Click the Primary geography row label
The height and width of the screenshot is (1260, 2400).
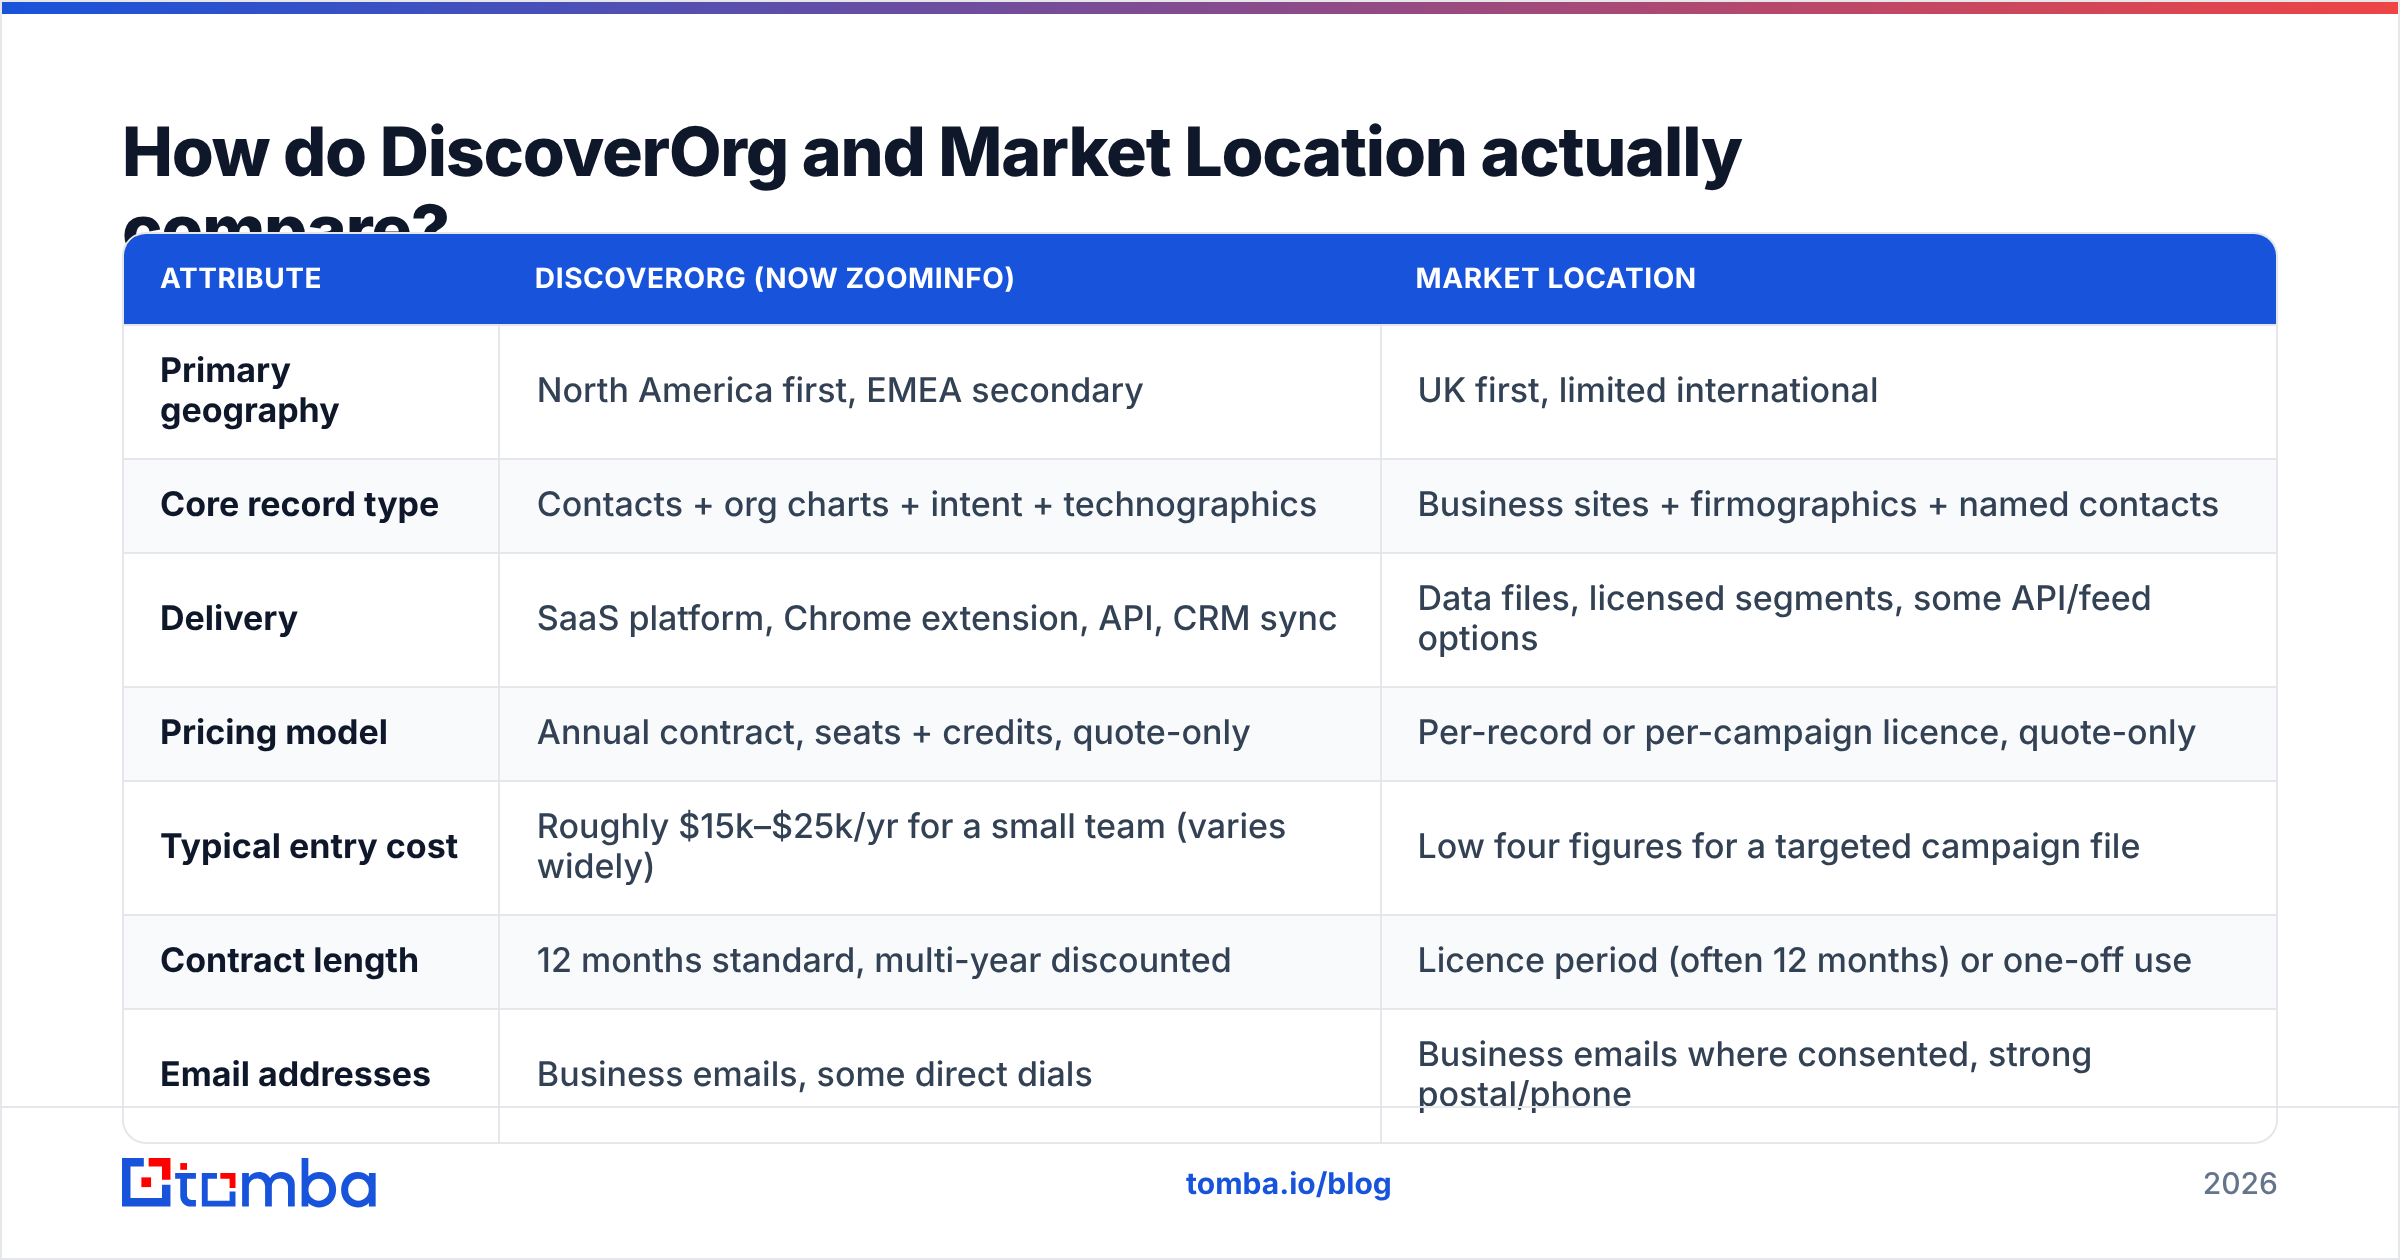(250, 391)
